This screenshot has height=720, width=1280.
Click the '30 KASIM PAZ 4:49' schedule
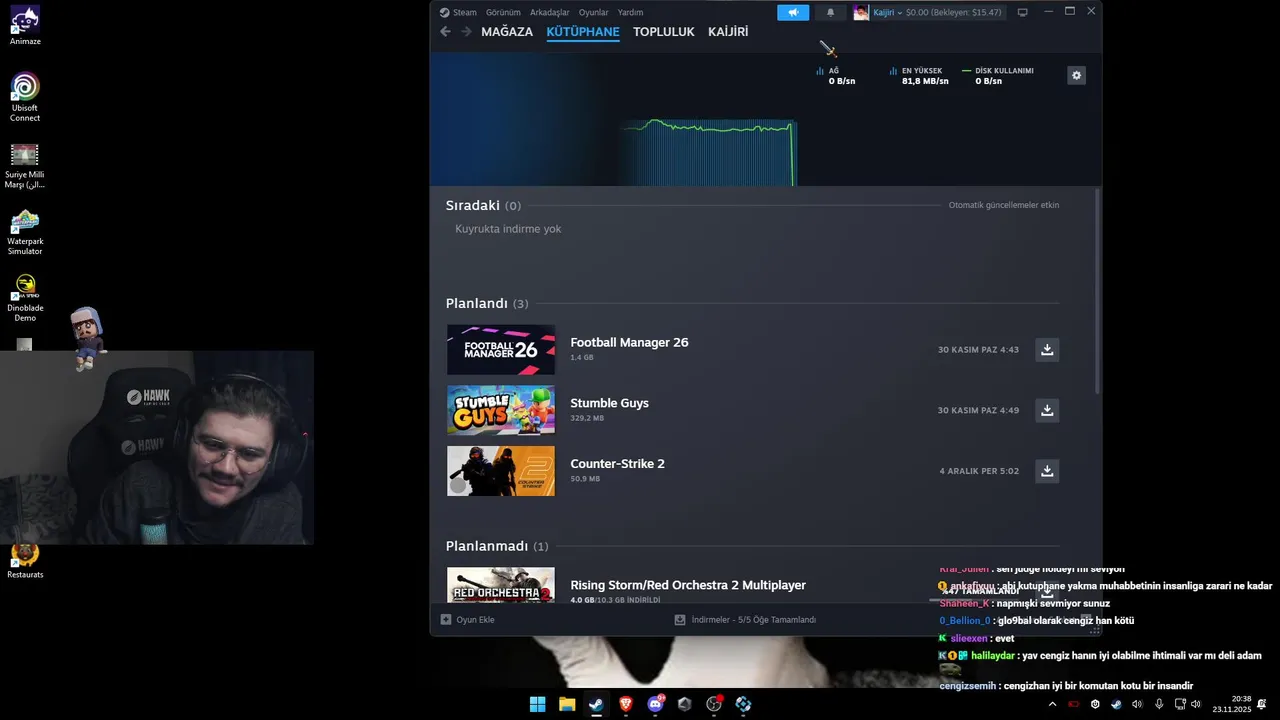[978, 410]
